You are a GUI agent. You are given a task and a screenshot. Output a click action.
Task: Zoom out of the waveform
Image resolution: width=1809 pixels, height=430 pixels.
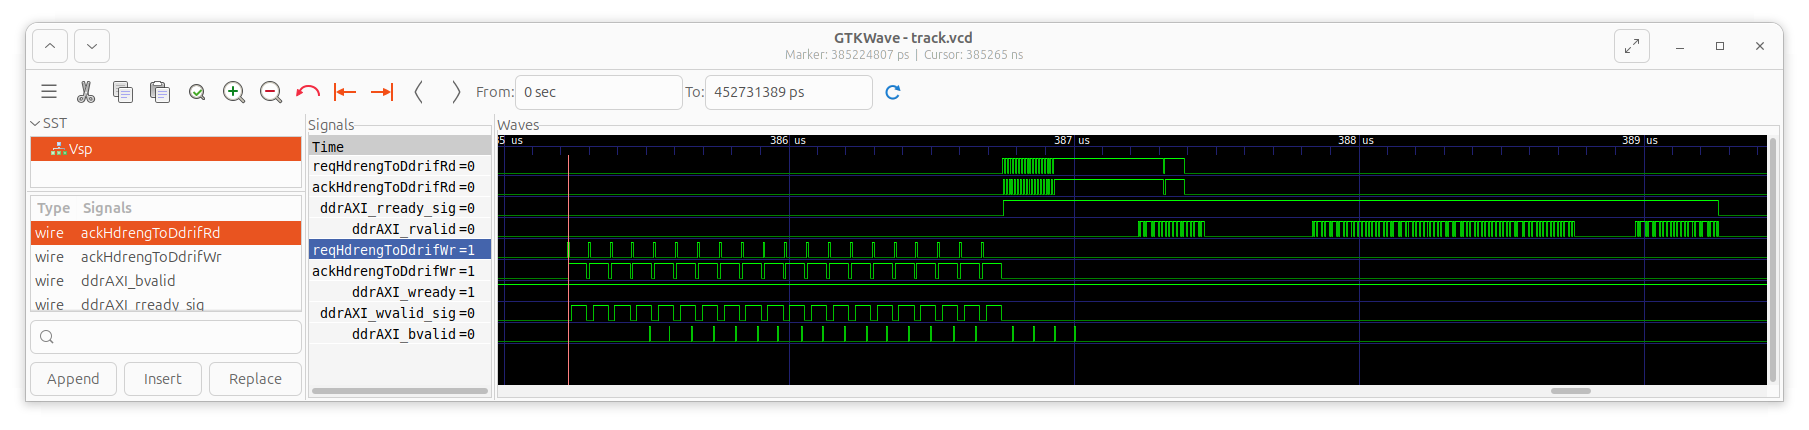271,92
